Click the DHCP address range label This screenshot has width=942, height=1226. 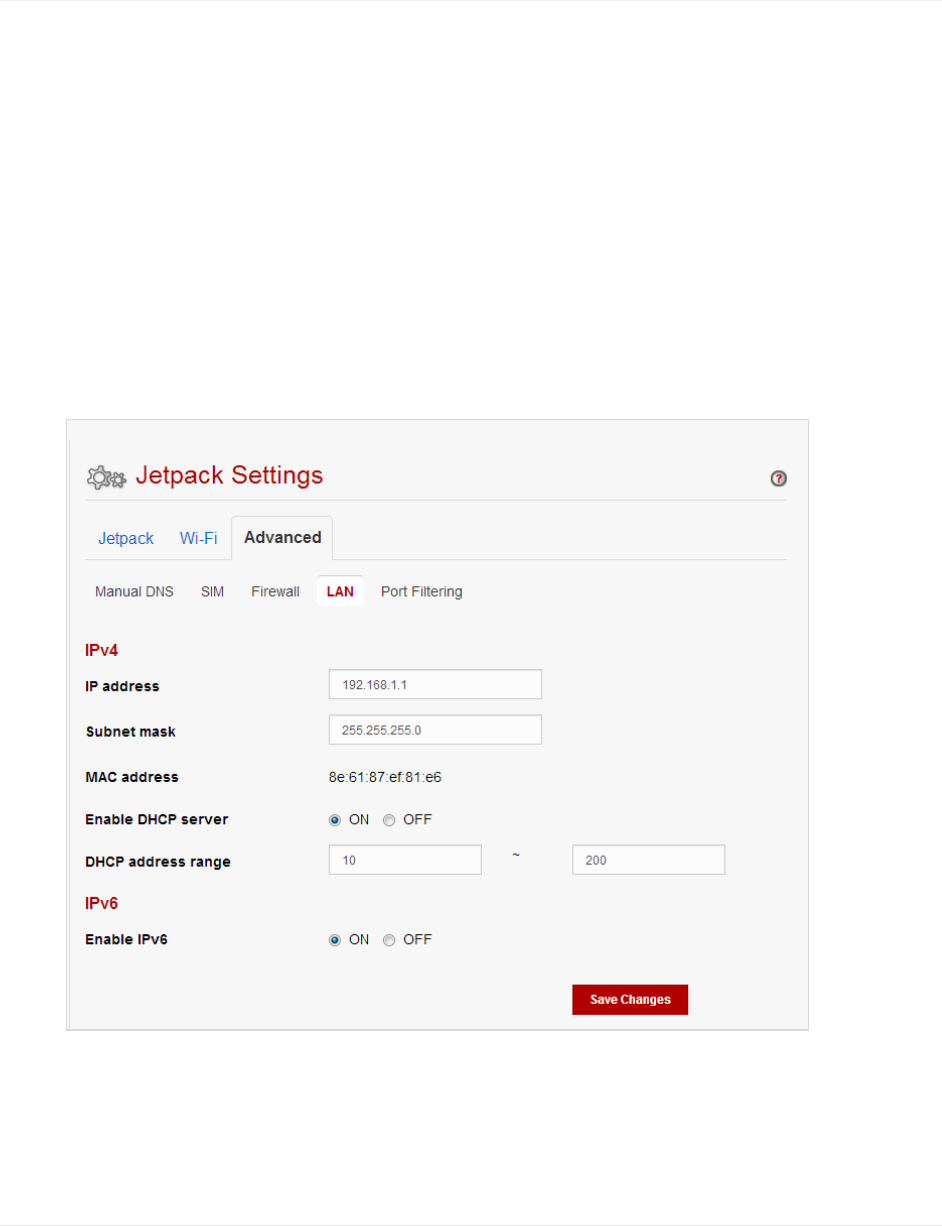pos(158,862)
